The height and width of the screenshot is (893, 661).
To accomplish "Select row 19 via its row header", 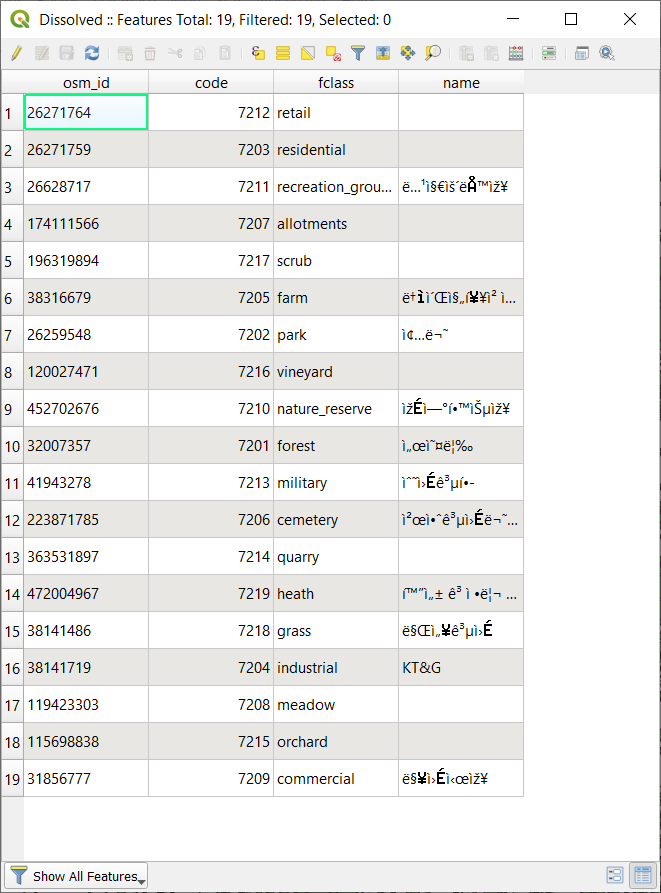I will pyautogui.click(x=12, y=779).
